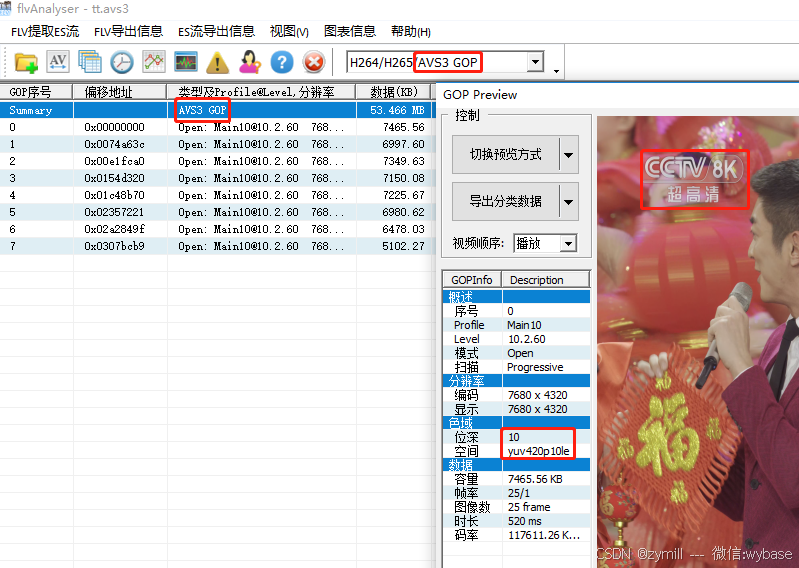Image resolution: width=799 pixels, height=568 pixels.
Task: Click the flvAnalyser title bar app icon
Action: (6, 8)
